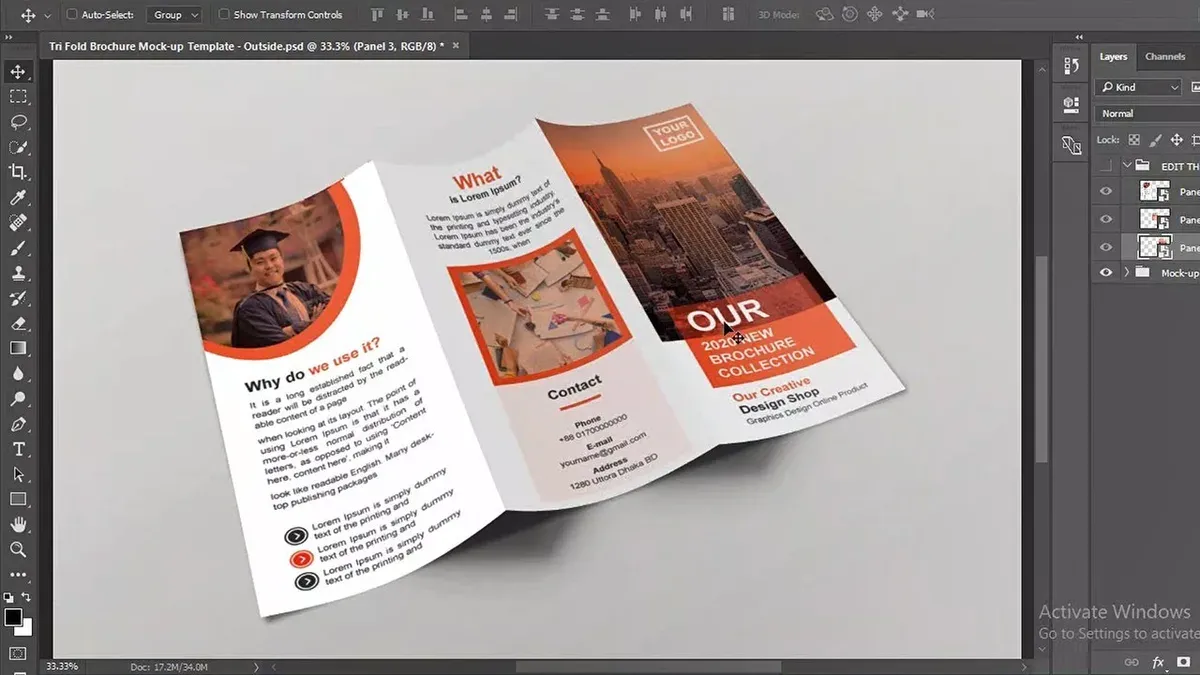
Task: Toggle Lock transparent pixels
Action: (1134, 140)
